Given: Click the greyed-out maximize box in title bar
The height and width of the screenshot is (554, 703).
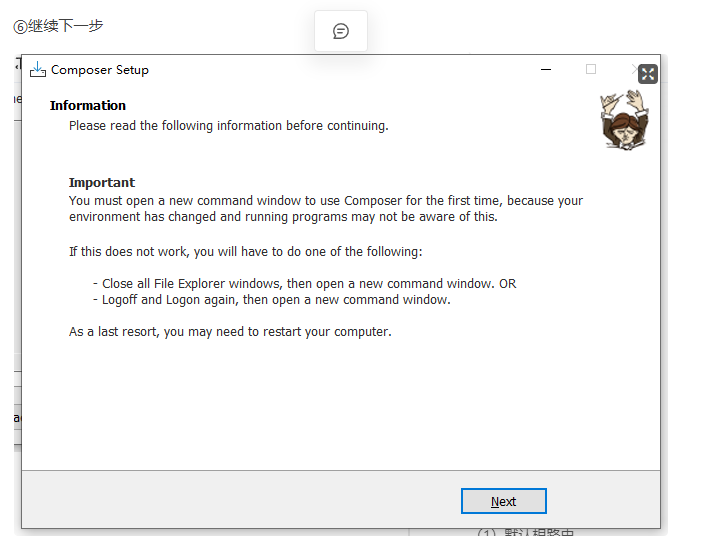Looking at the screenshot, I should coord(591,70).
